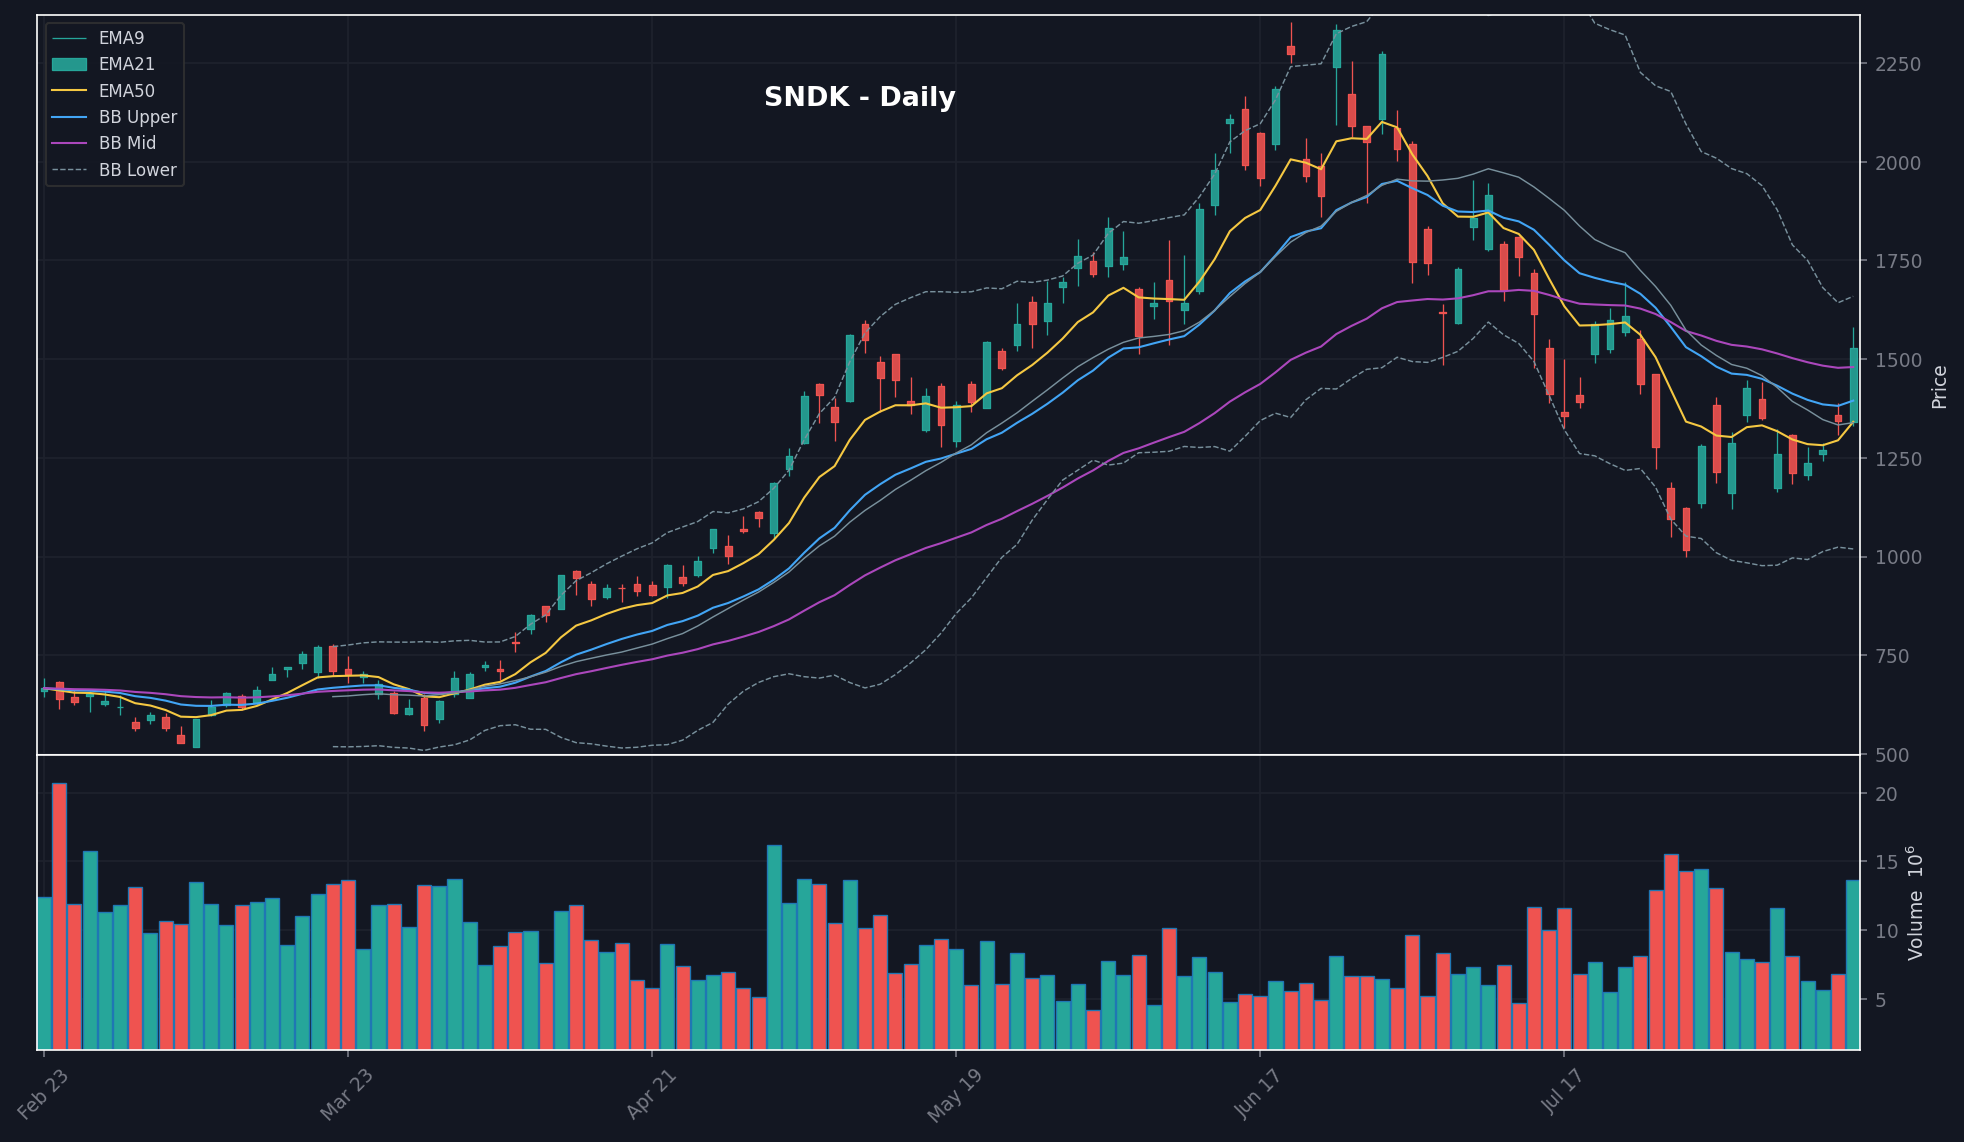Click the tallest red volume bar near Feb 23

click(59, 916)
